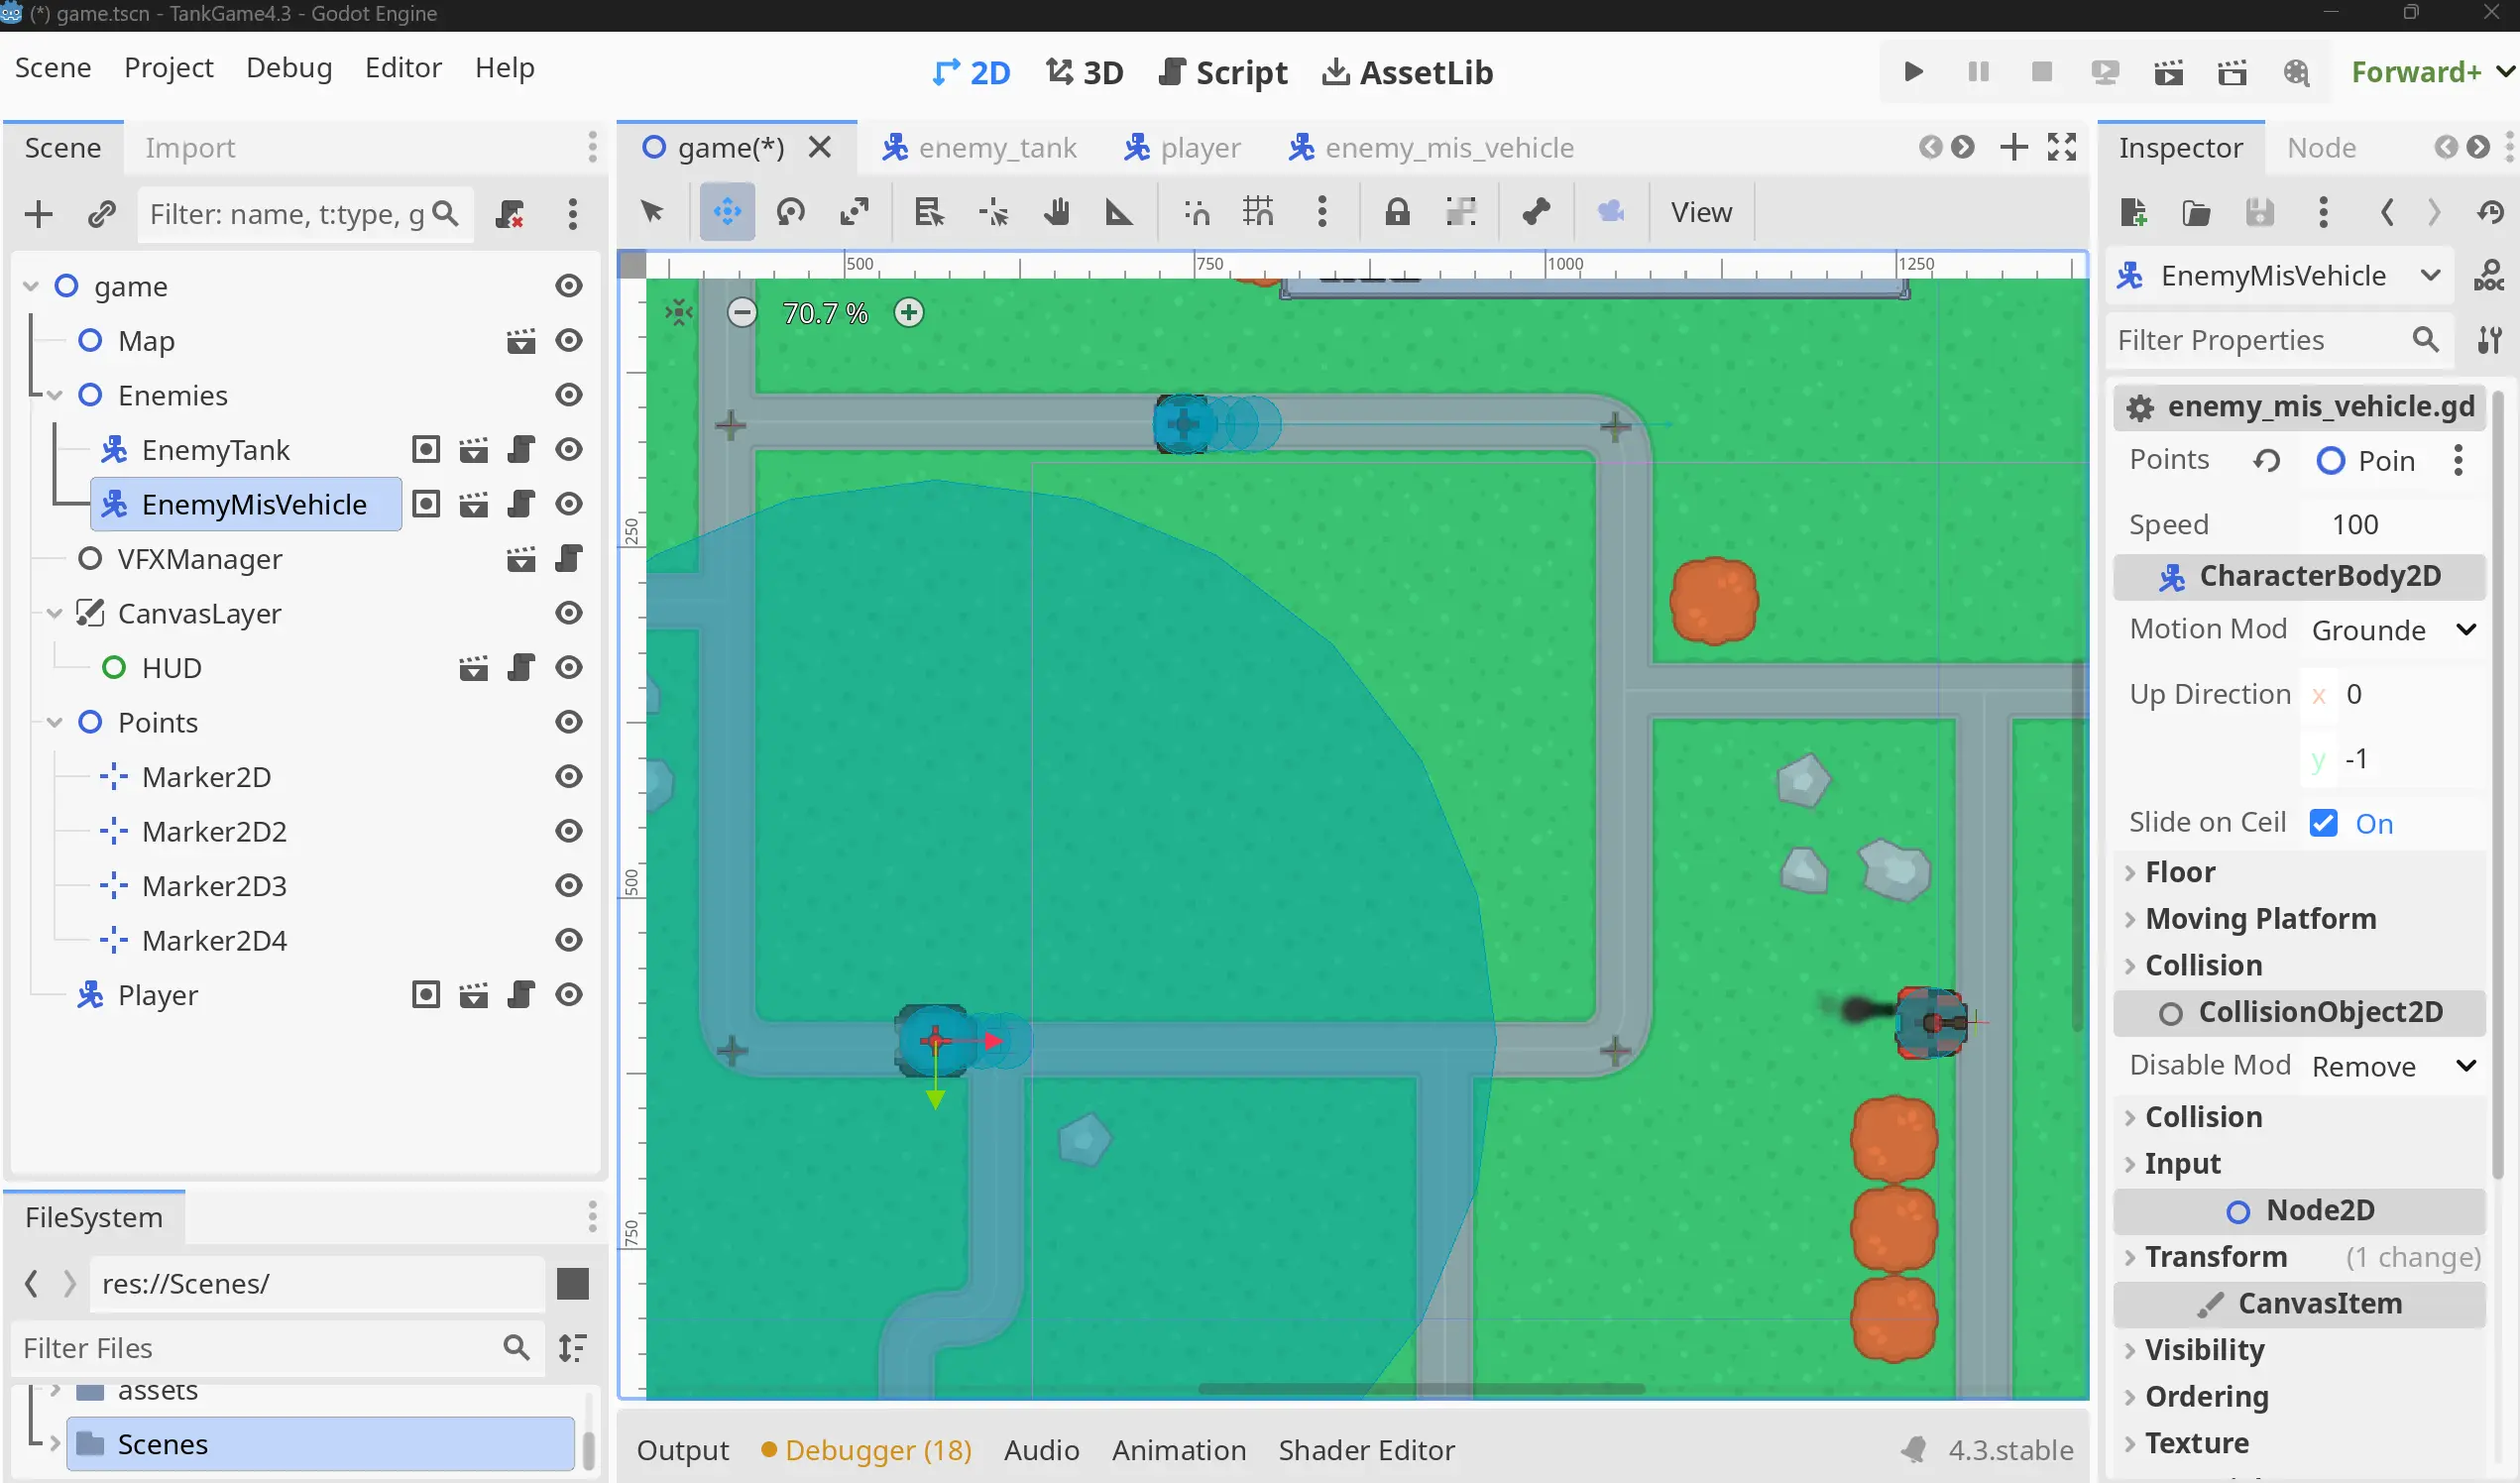Toggle visibility of game root node
The width and height of the screenshot is (2520, 1483).
tap(569, 287)
